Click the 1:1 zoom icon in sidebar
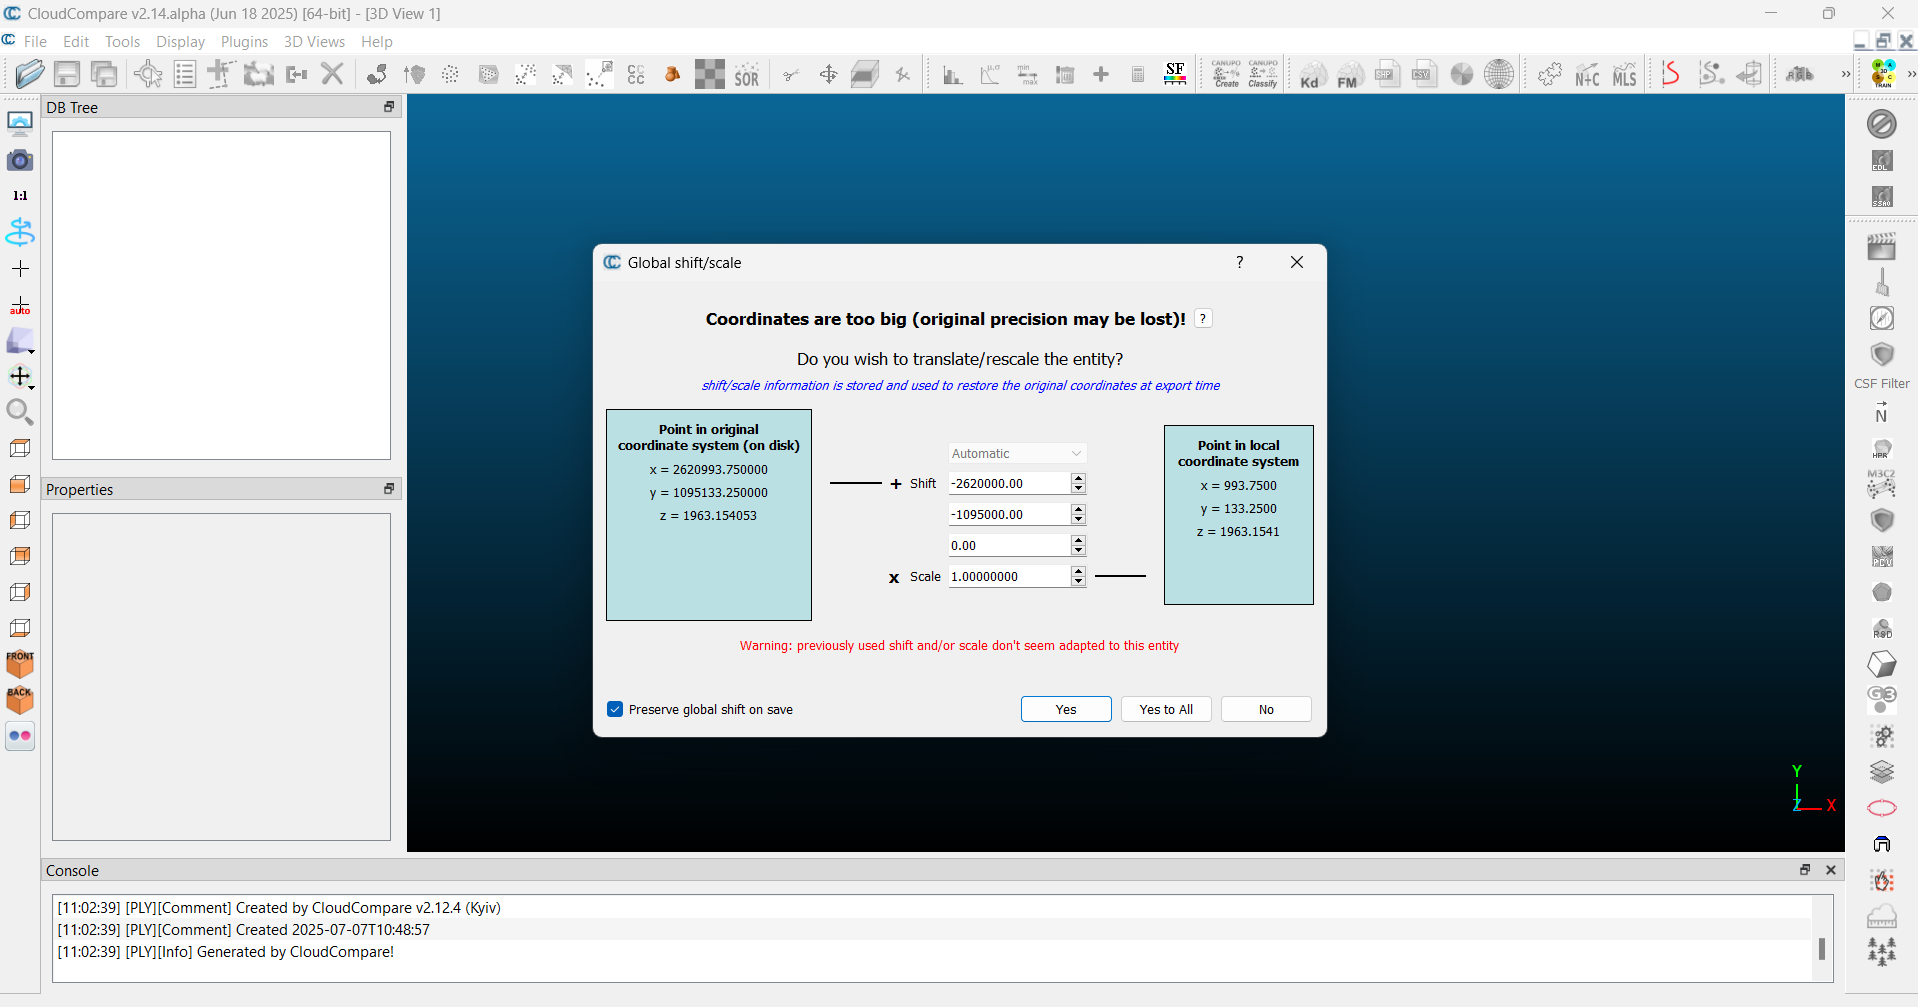The height and width of the screenshot is (1007, 1918). tap(20, 196)
